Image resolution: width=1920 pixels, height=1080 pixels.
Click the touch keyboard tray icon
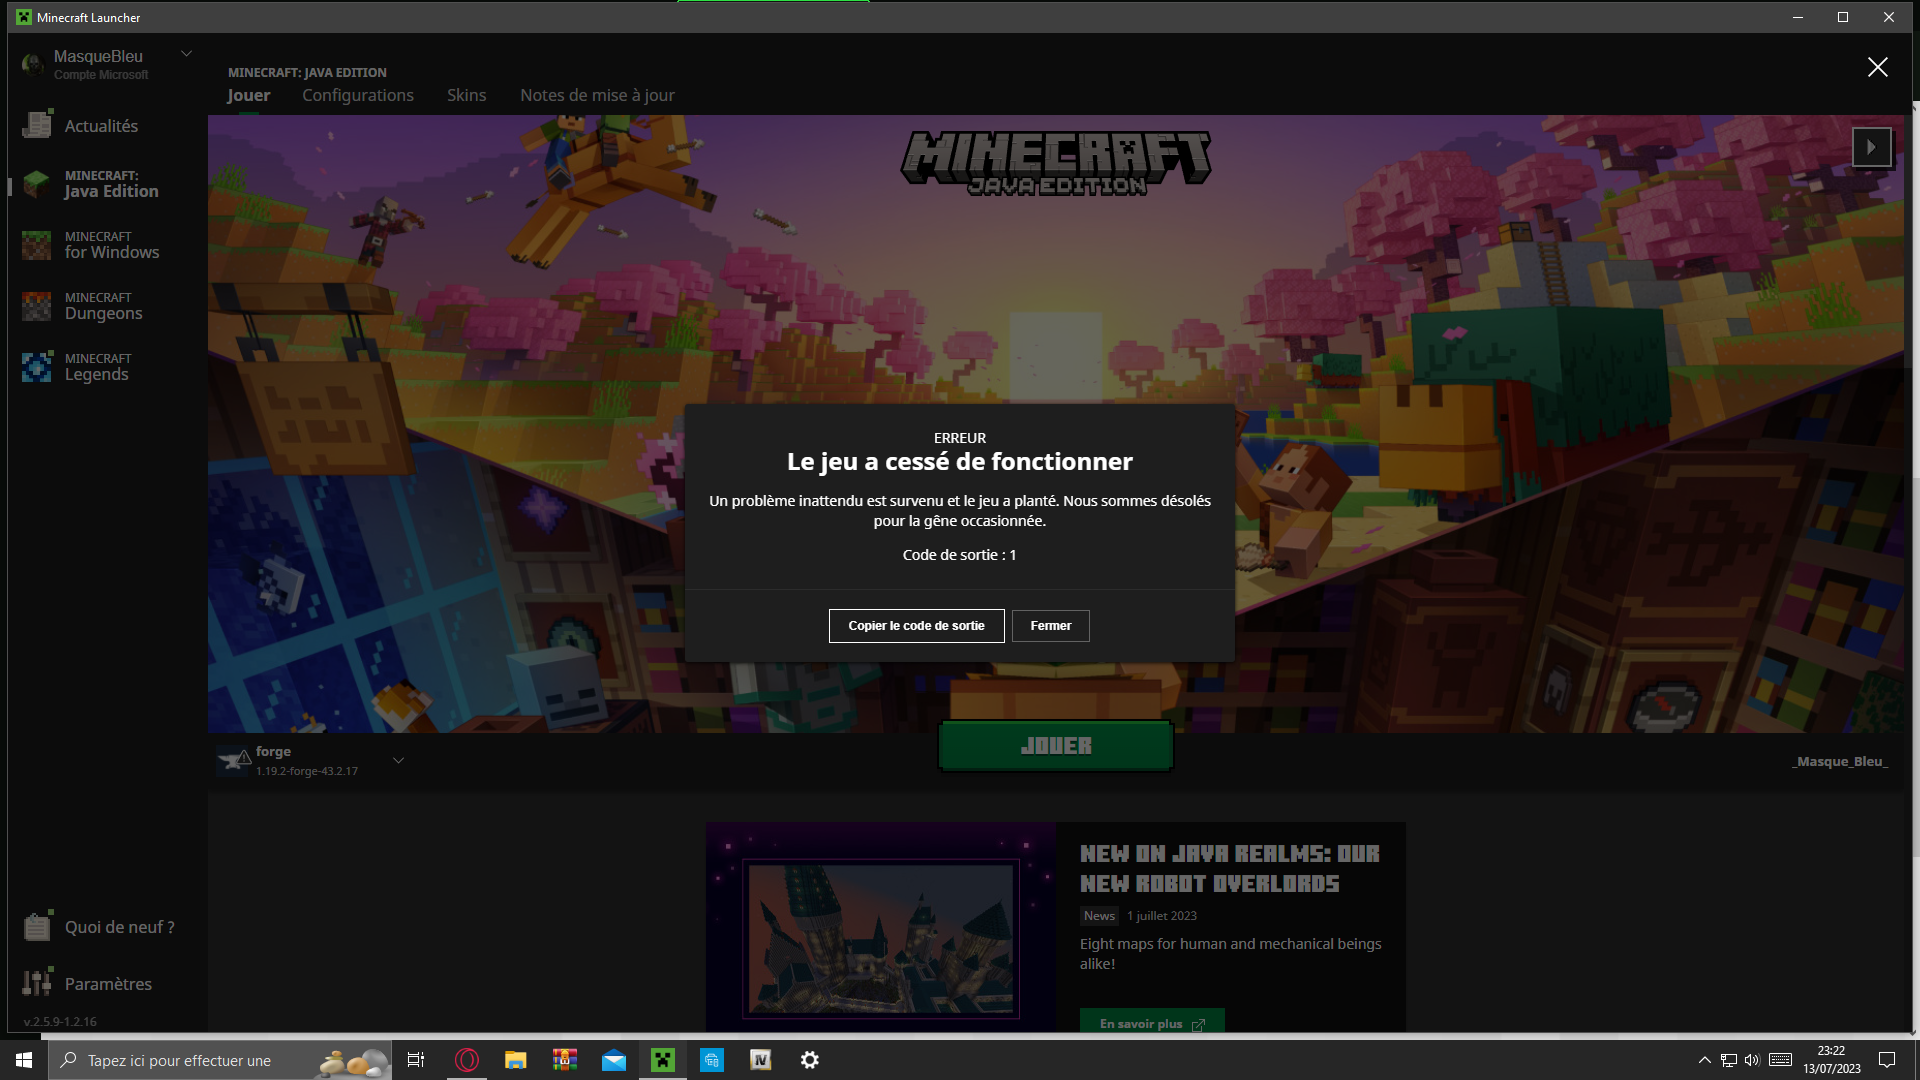click(x=1780, y=1060)
